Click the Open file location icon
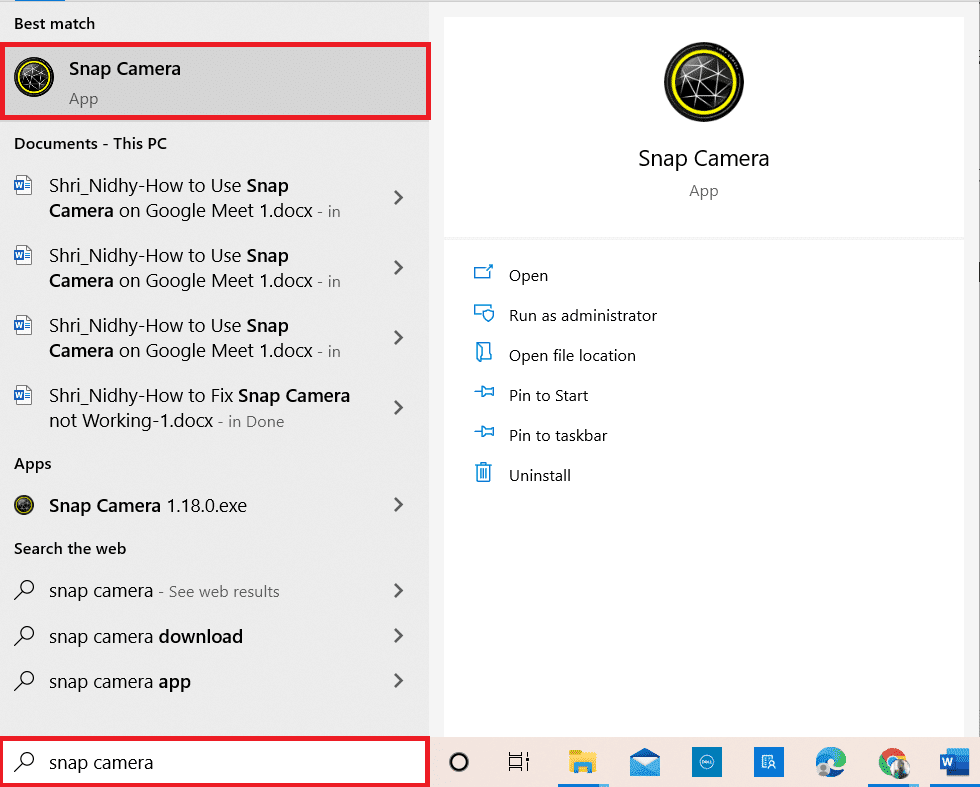Screen dimensions: 980x787 pos(484,355)
